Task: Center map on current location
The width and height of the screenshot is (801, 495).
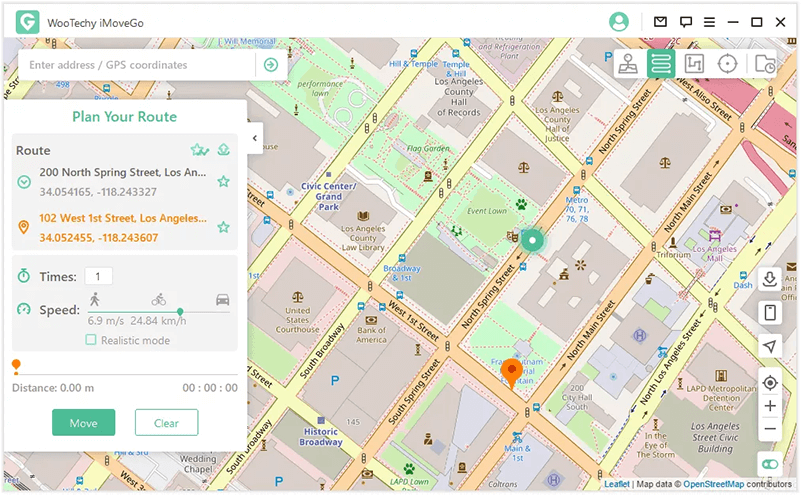Action: point(769,382)
